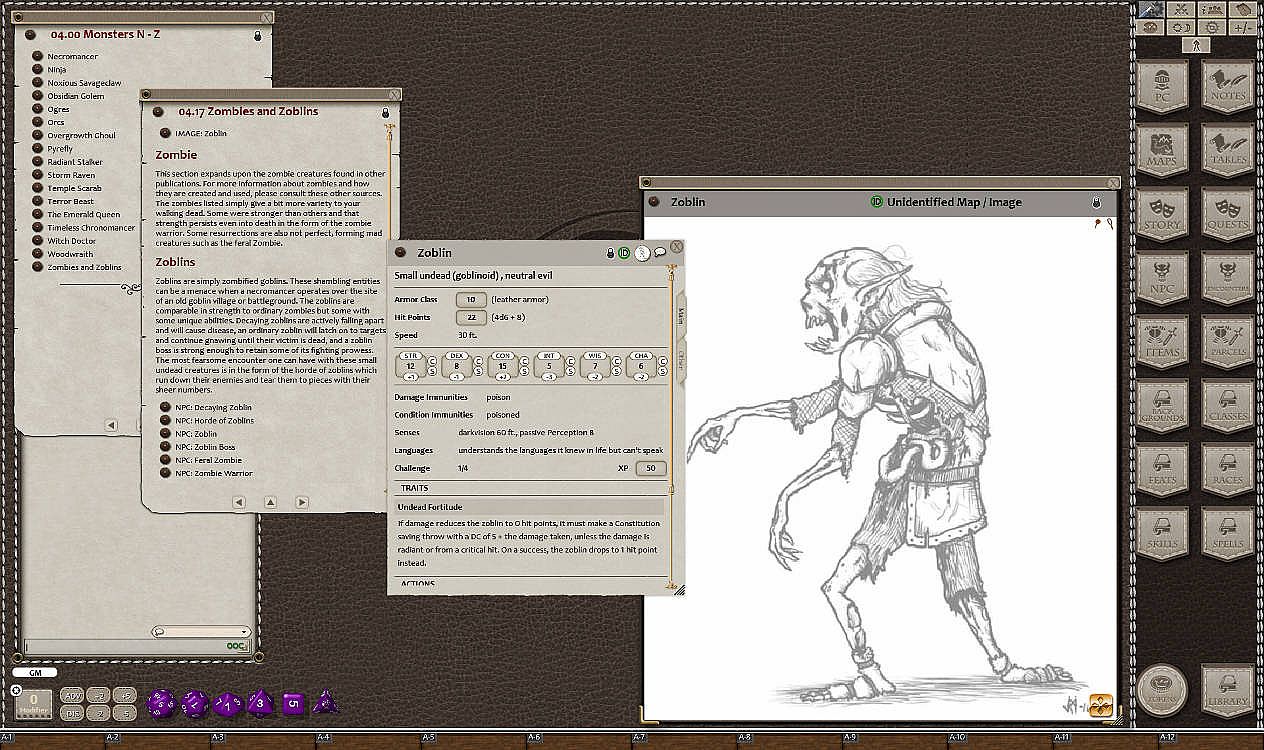Open the Story sidebar panel

coord(1162,215)
